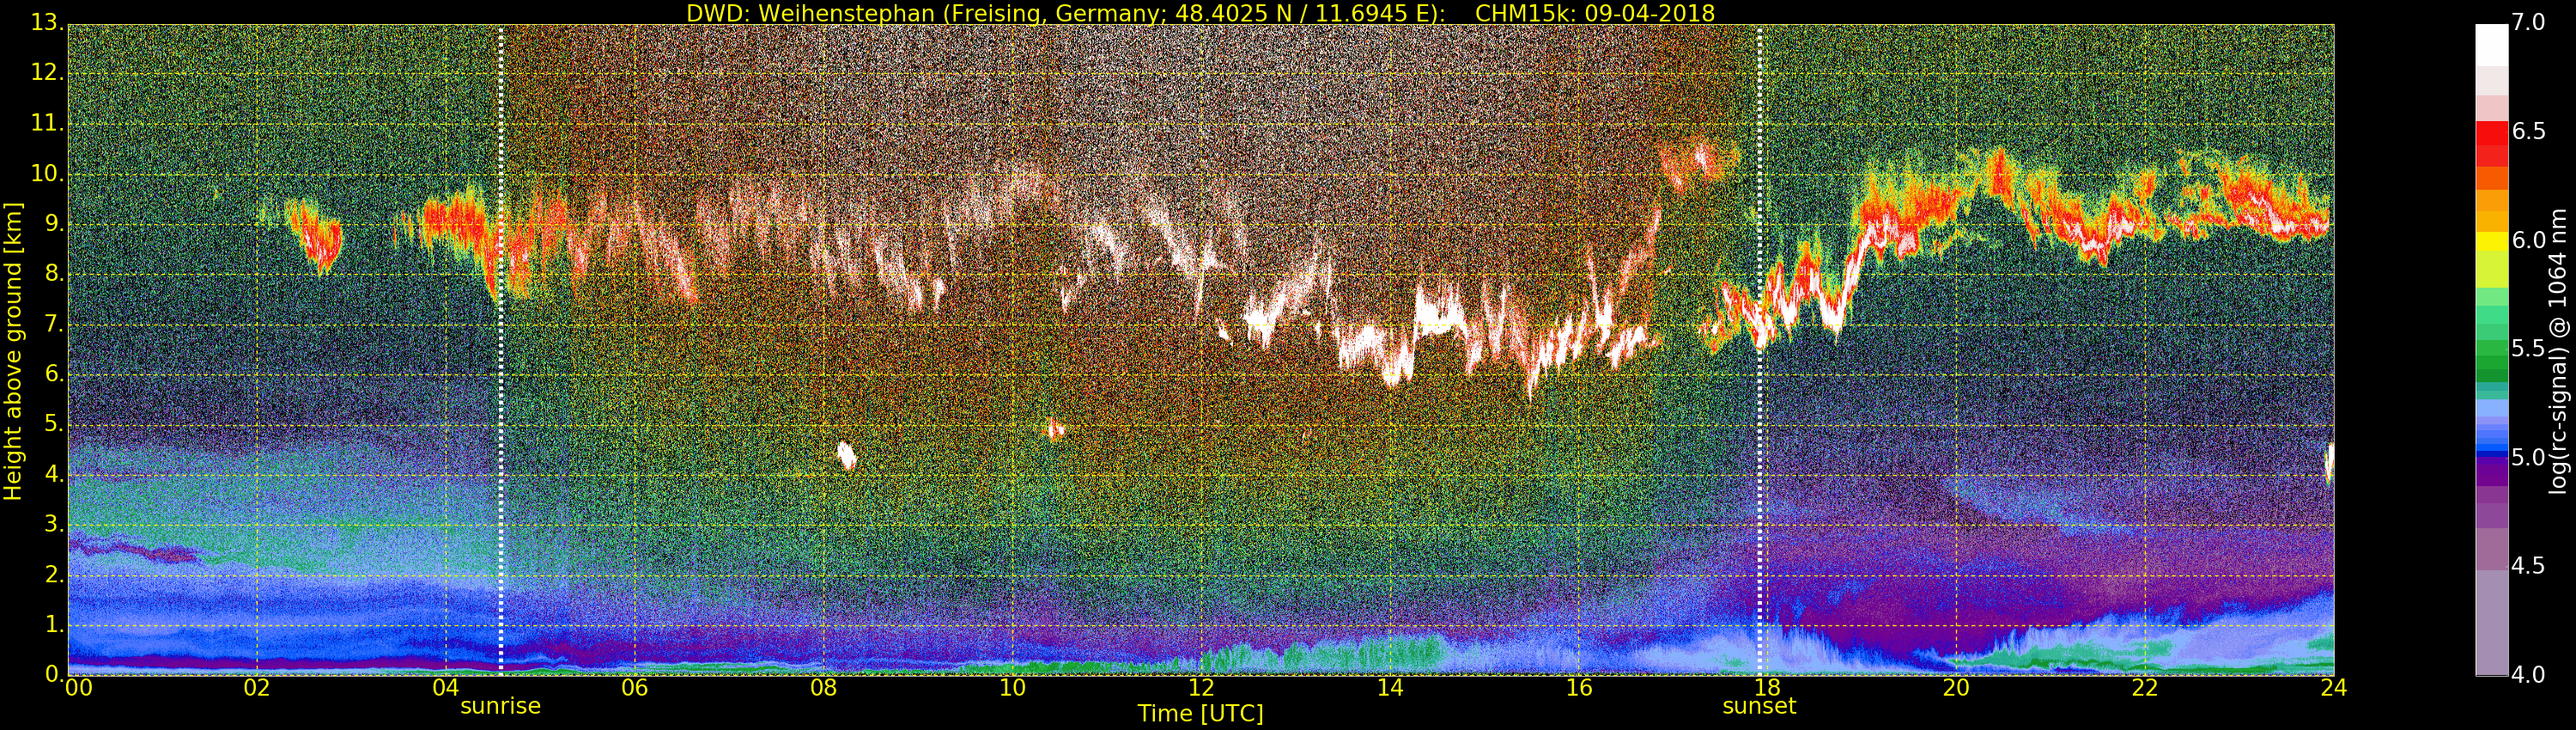Screen dimensions: 2576x730
Task: Pick the dark blue colorbar band near 5.0
Action: (x=2491, y=457)
